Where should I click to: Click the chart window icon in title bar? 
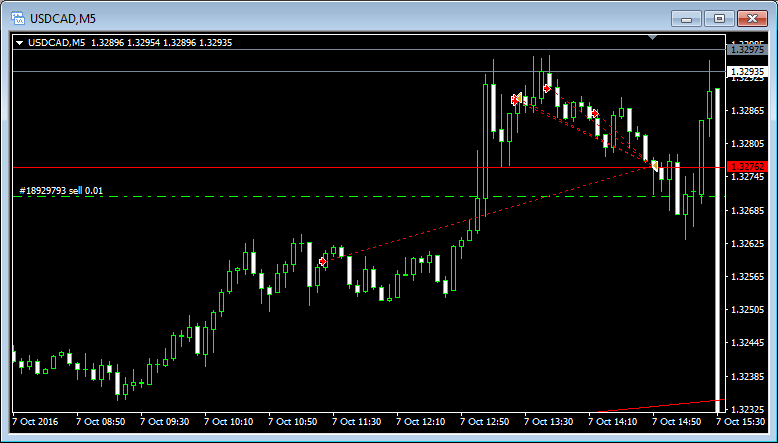coord(18,19)
